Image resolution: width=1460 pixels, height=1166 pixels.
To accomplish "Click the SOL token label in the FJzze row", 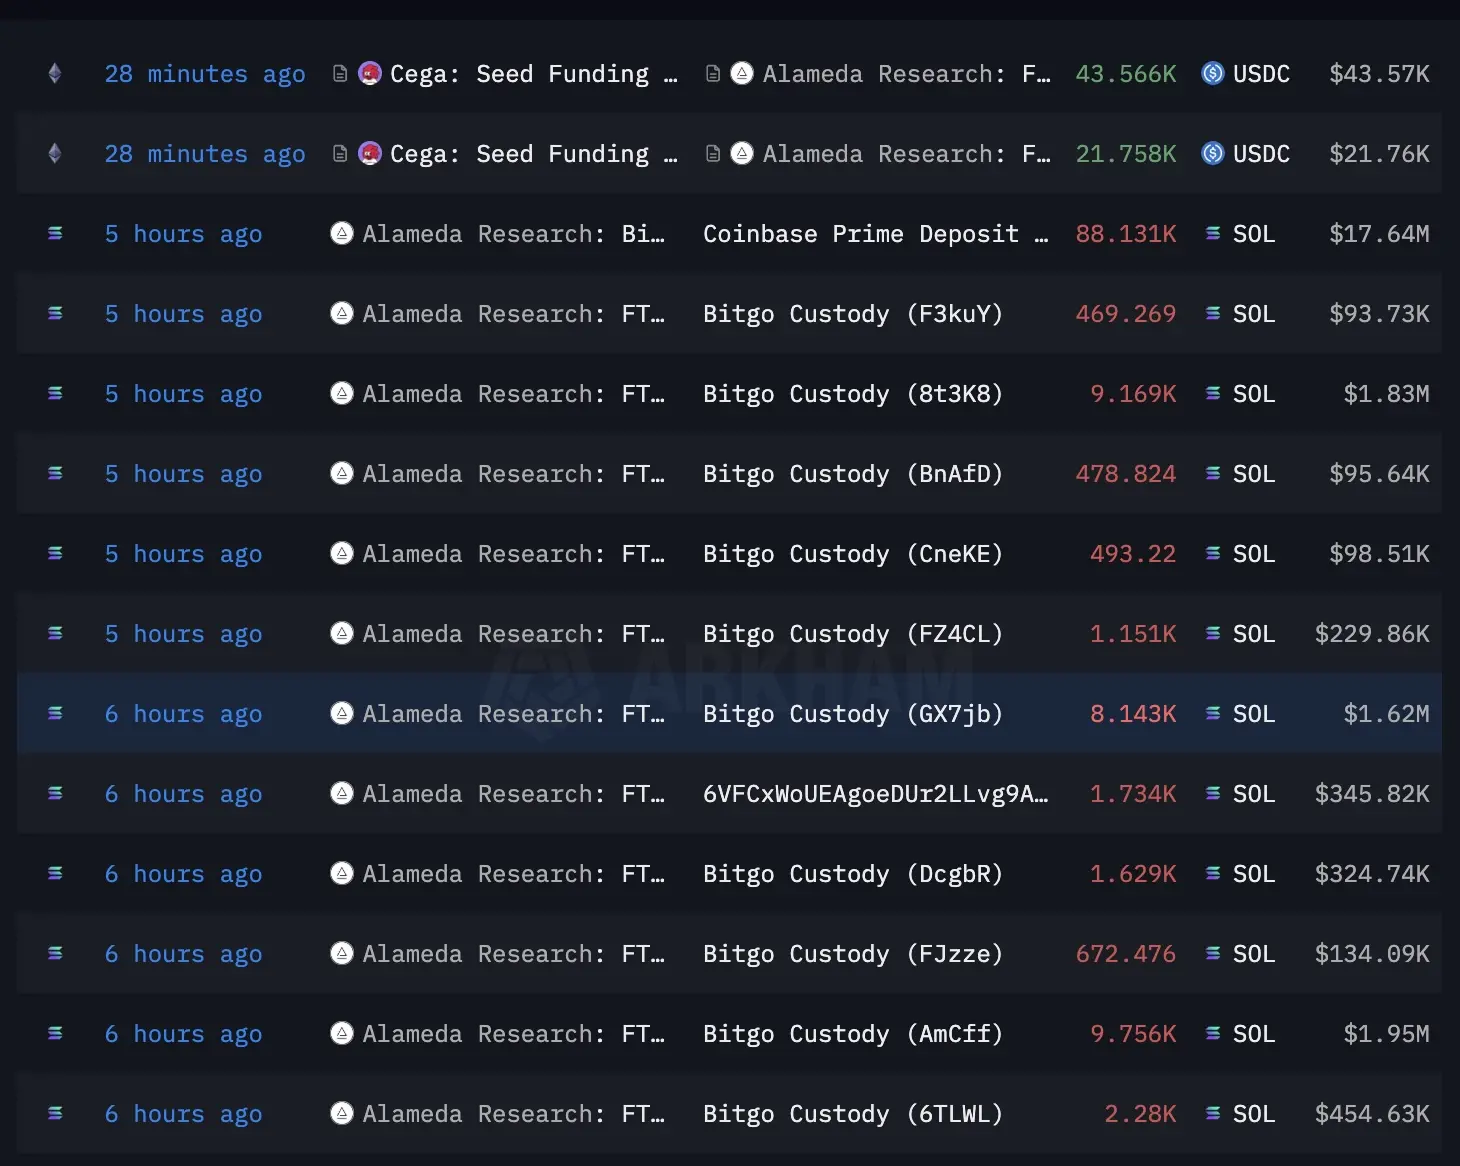I will point(1254,954).
